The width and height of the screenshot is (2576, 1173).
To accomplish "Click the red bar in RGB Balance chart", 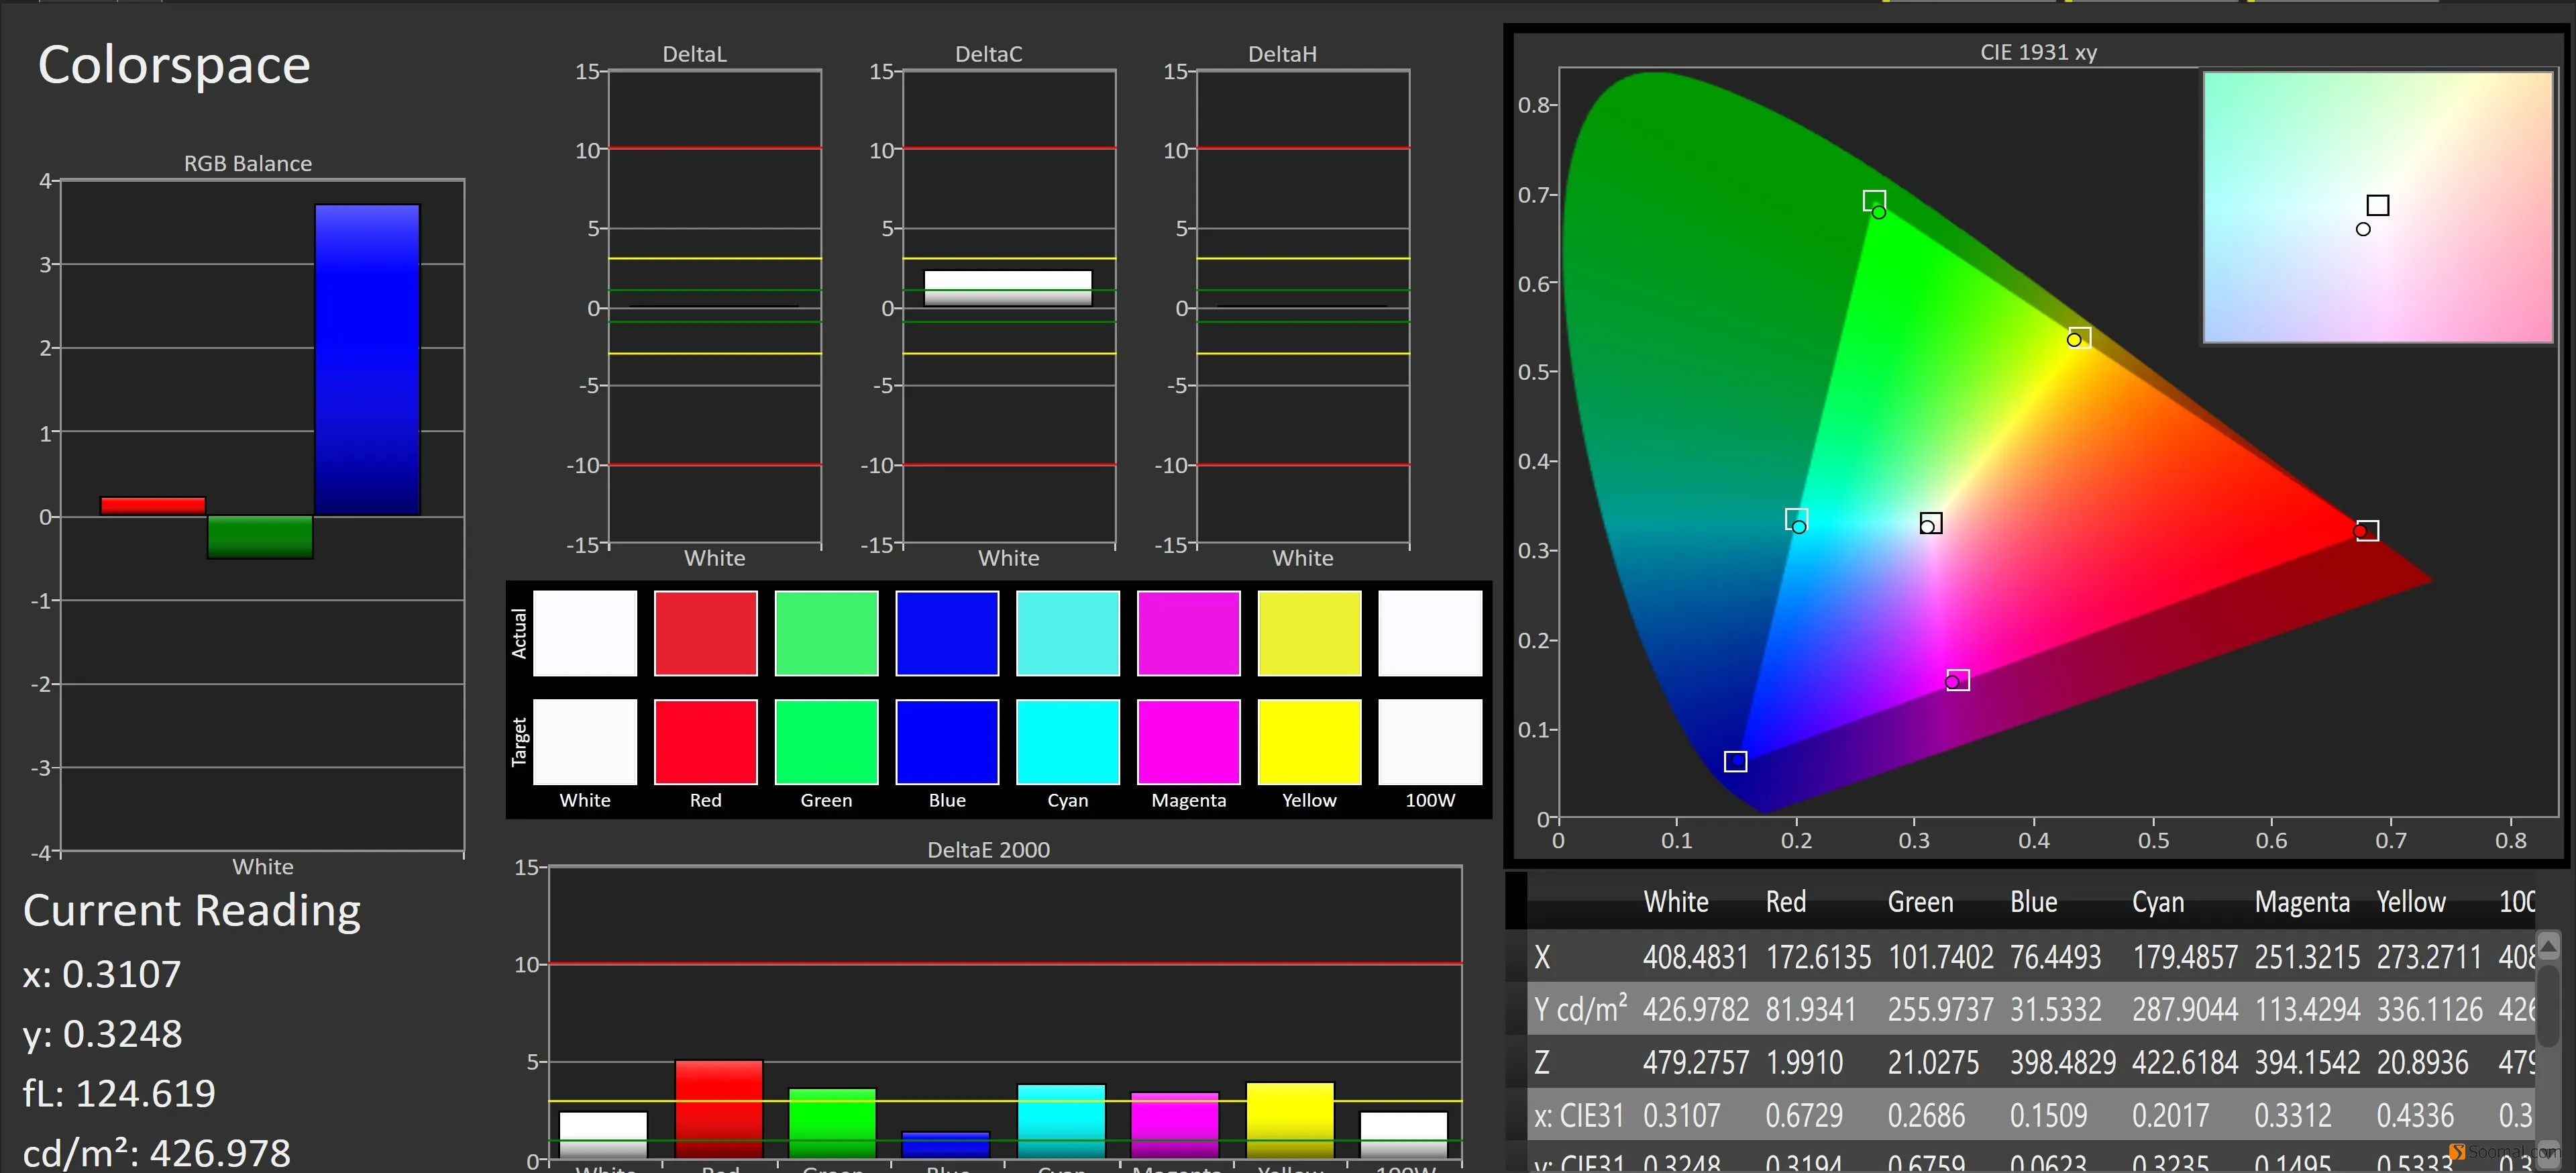I will tap(153, 506).
